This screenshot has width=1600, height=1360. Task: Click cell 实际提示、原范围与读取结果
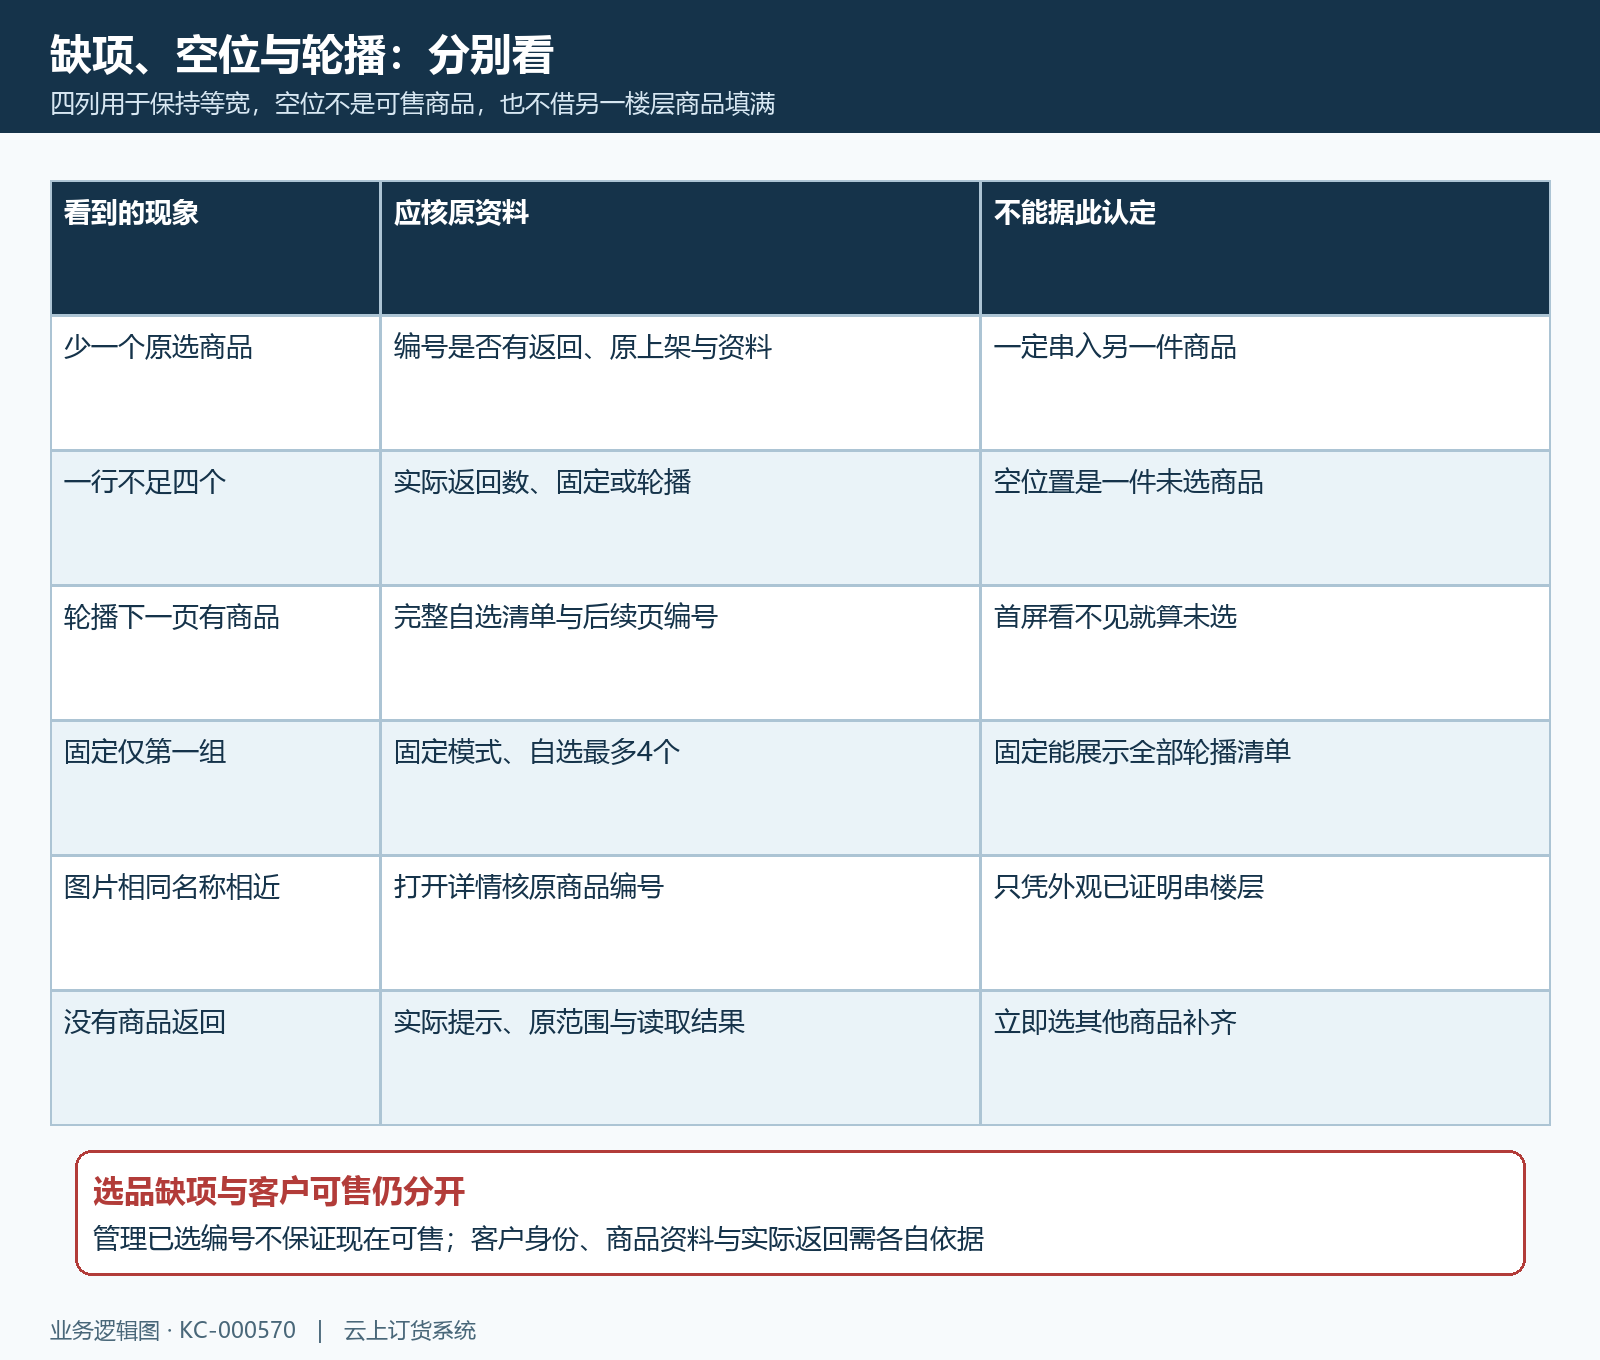tap(680, 1058)
